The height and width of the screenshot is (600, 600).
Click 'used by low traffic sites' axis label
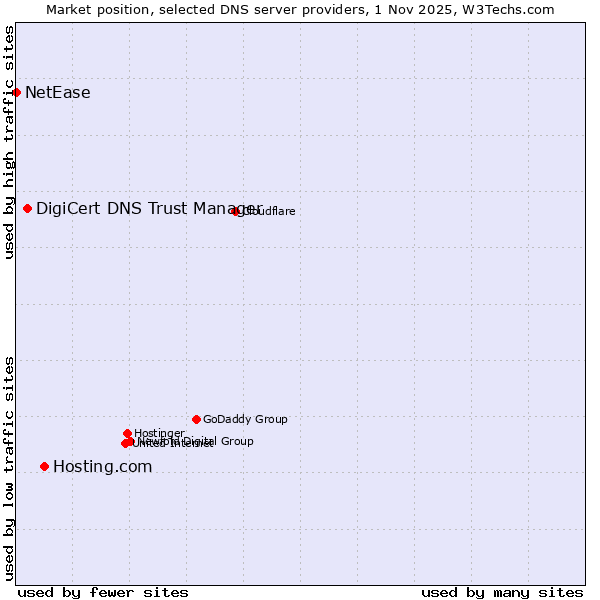tap(9, 467)
